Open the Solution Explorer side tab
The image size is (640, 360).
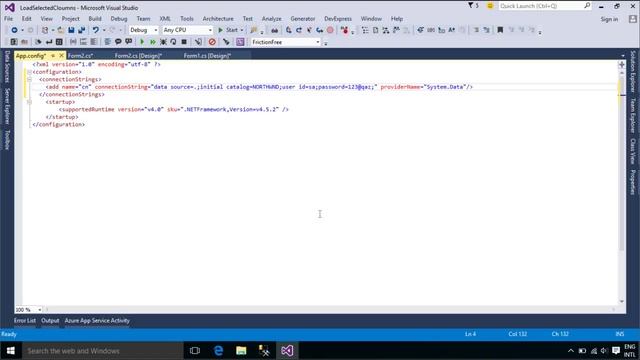633,71
